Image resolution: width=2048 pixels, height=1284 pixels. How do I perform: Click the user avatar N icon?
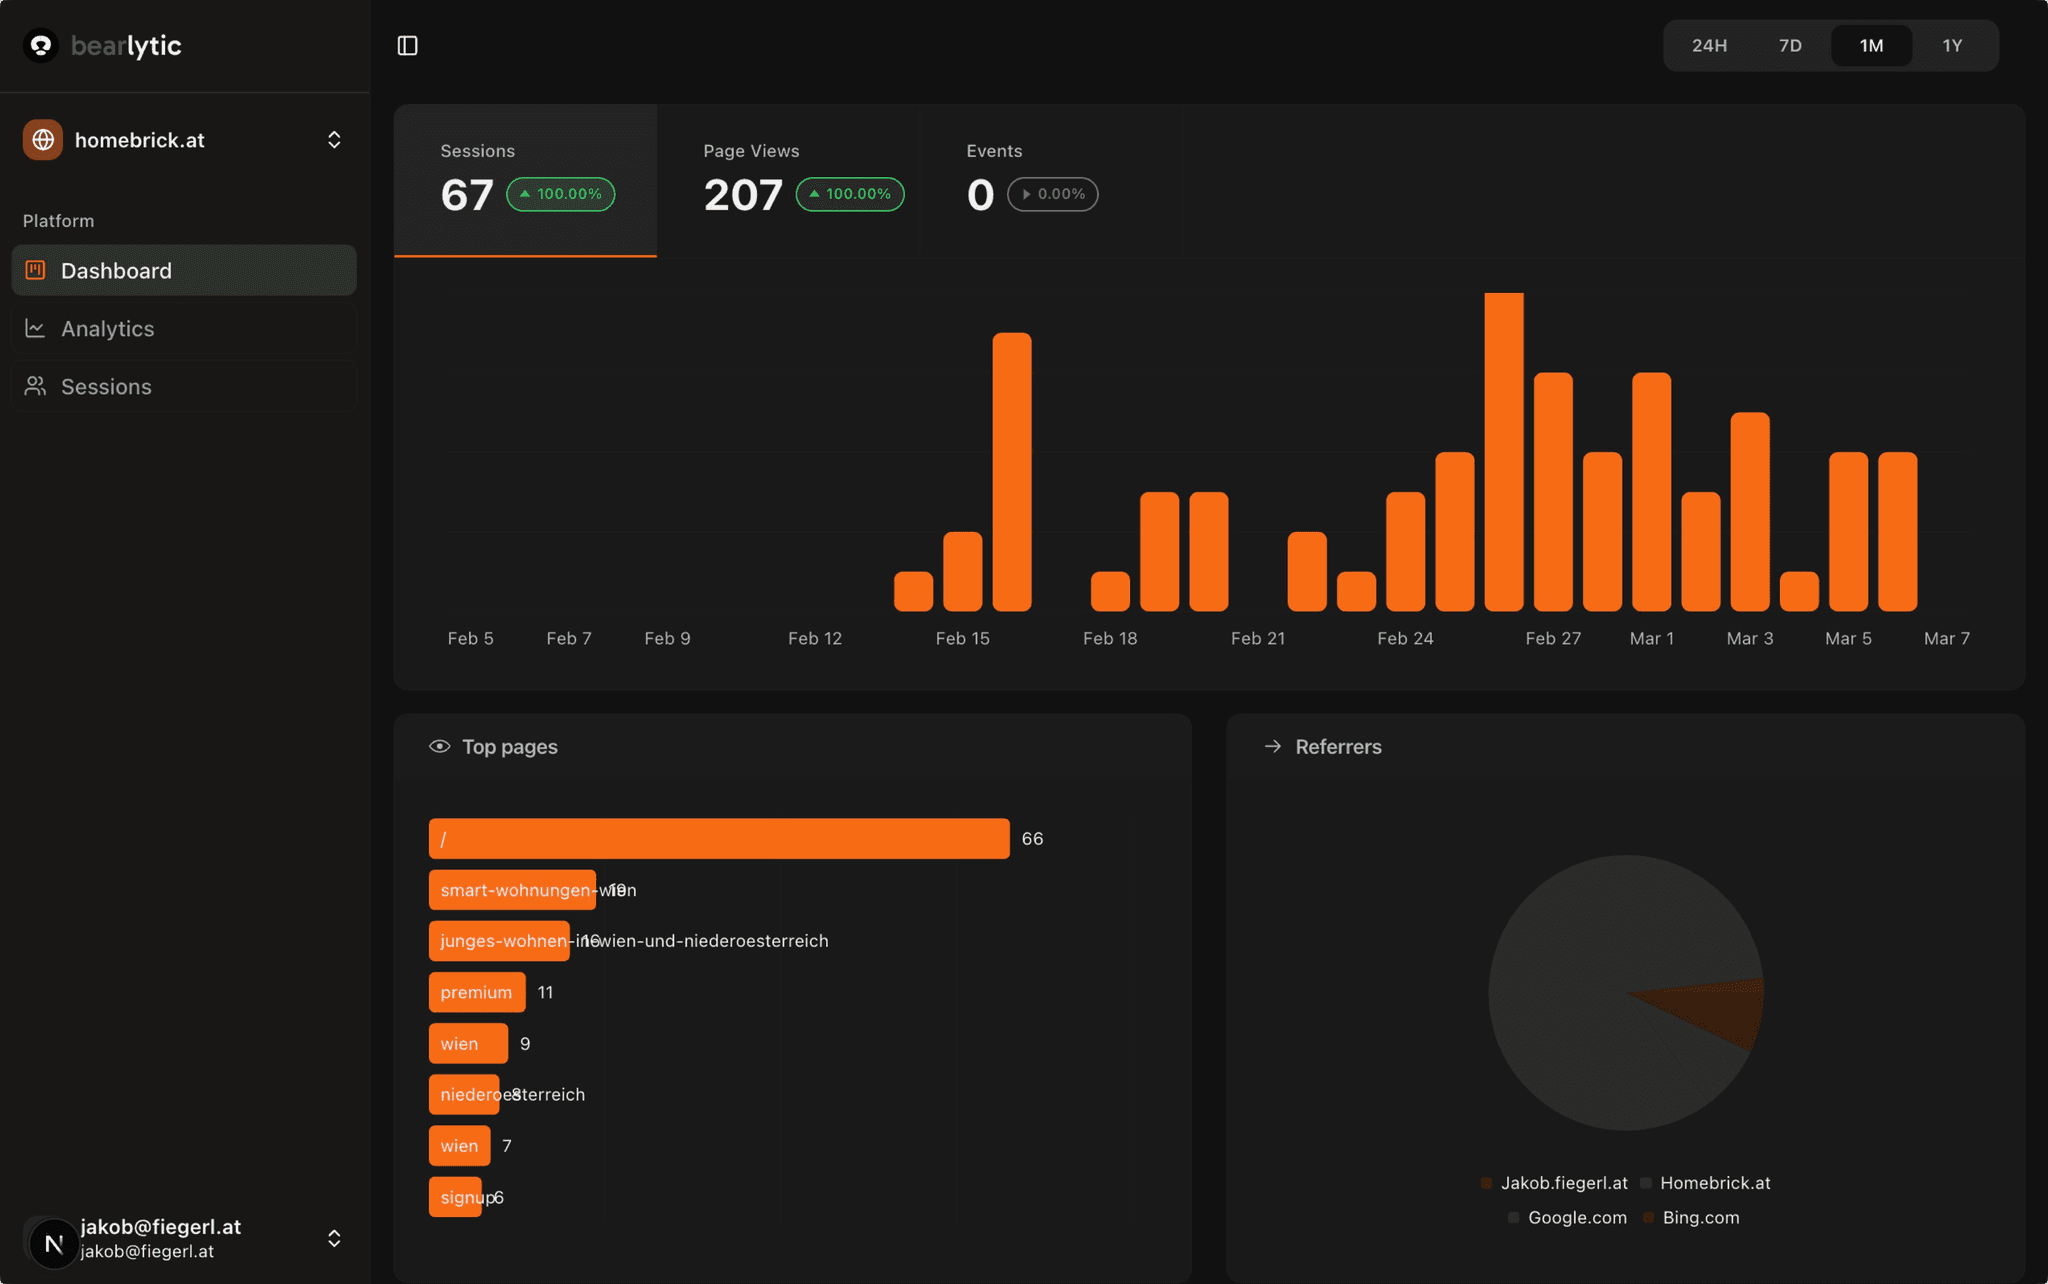(53, 1243)
